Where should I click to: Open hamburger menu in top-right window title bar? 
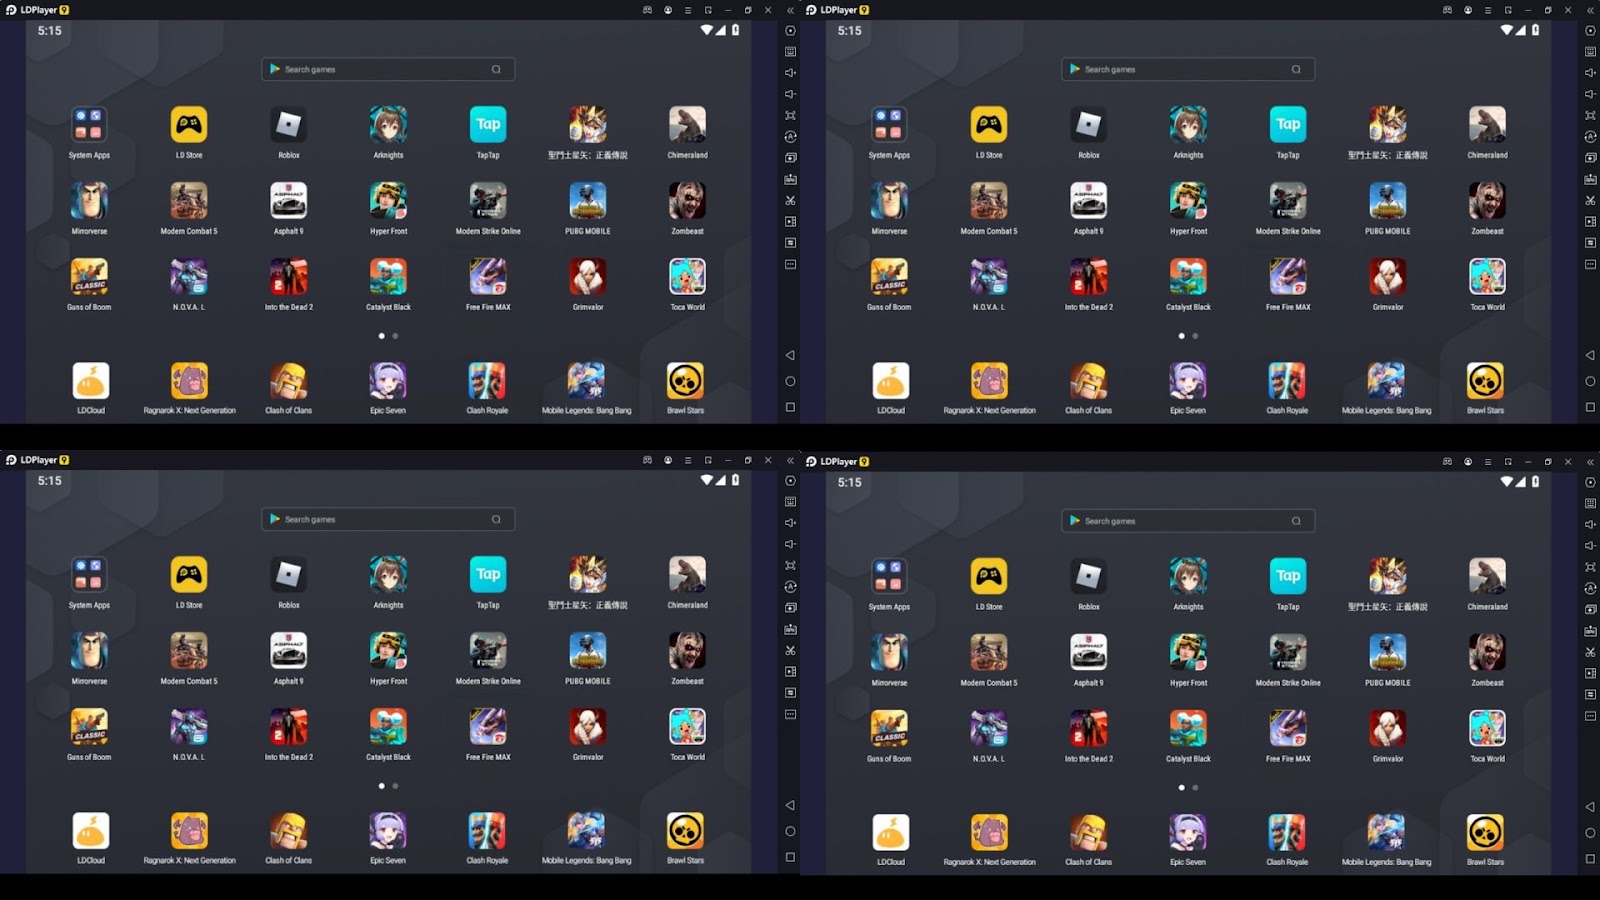pos(1488,10)
